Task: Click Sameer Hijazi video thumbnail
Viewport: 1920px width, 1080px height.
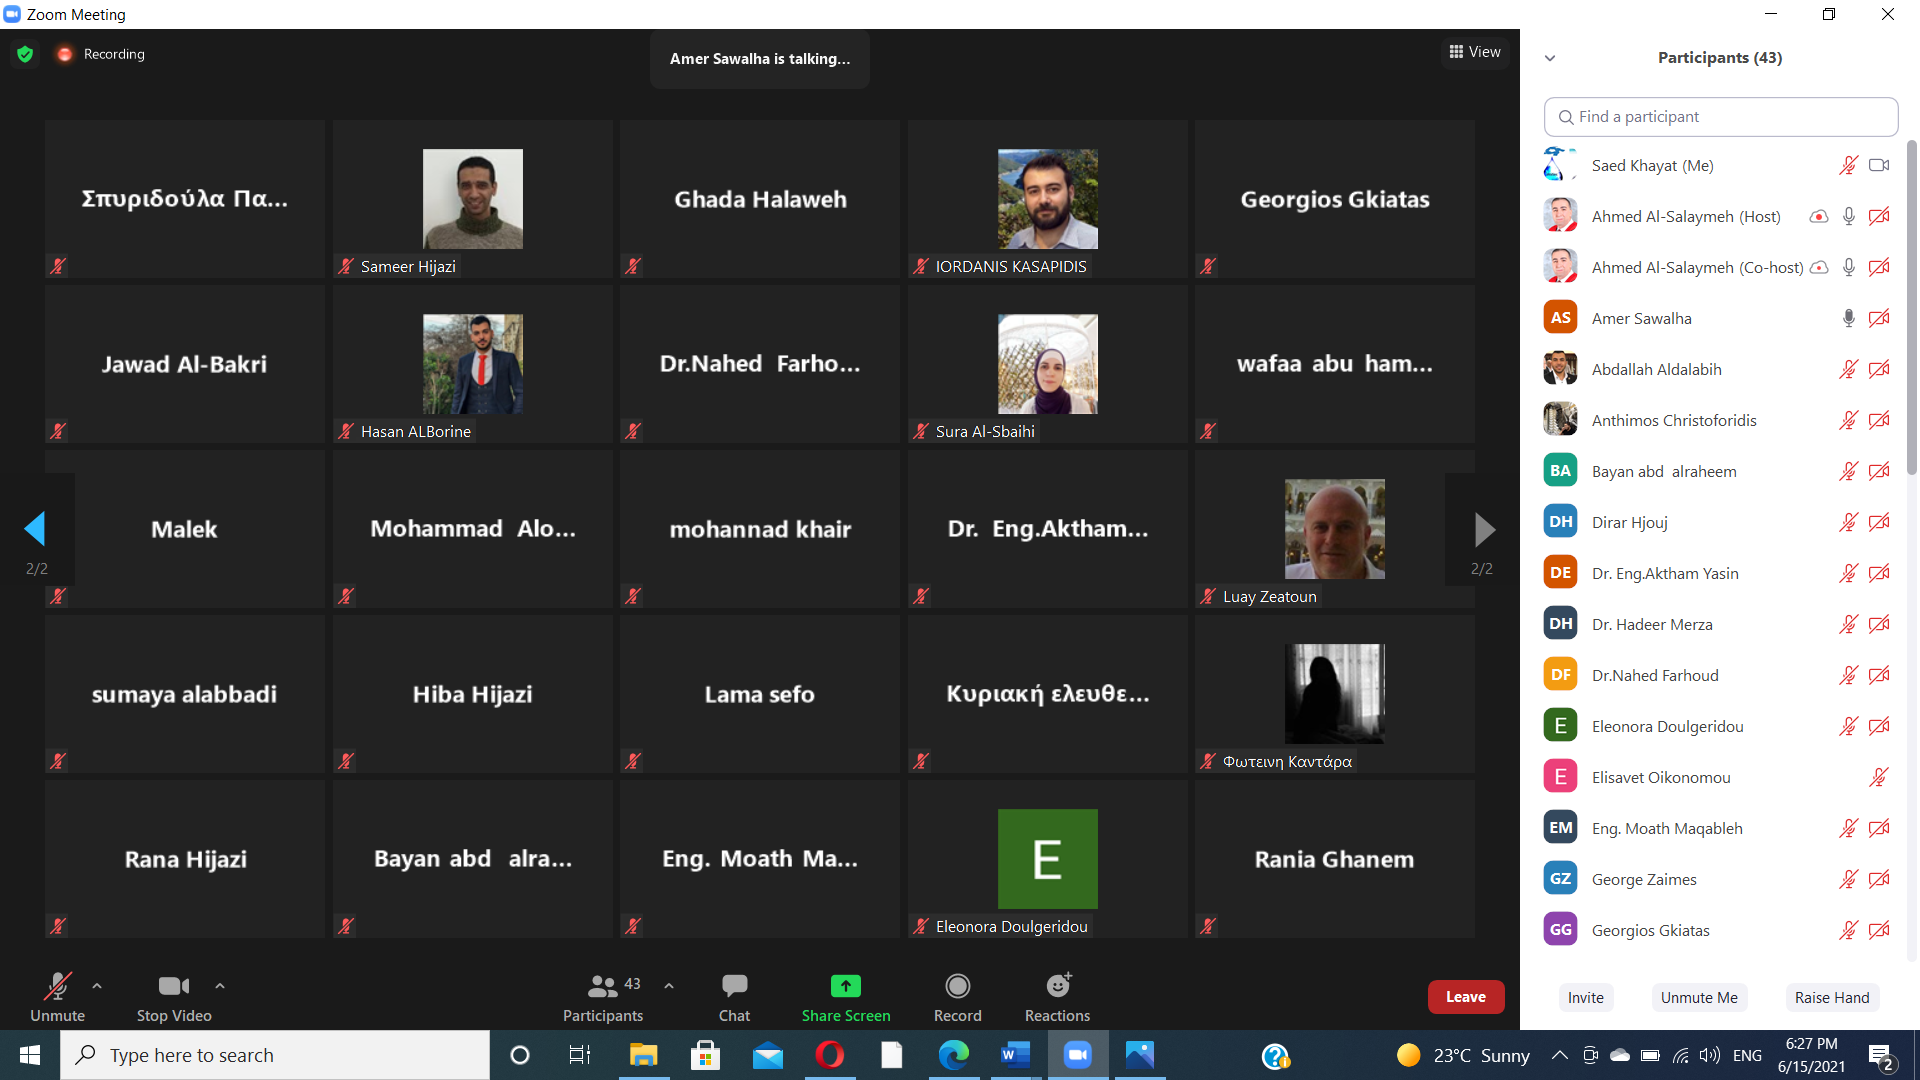Action: (x=472, y=199)
